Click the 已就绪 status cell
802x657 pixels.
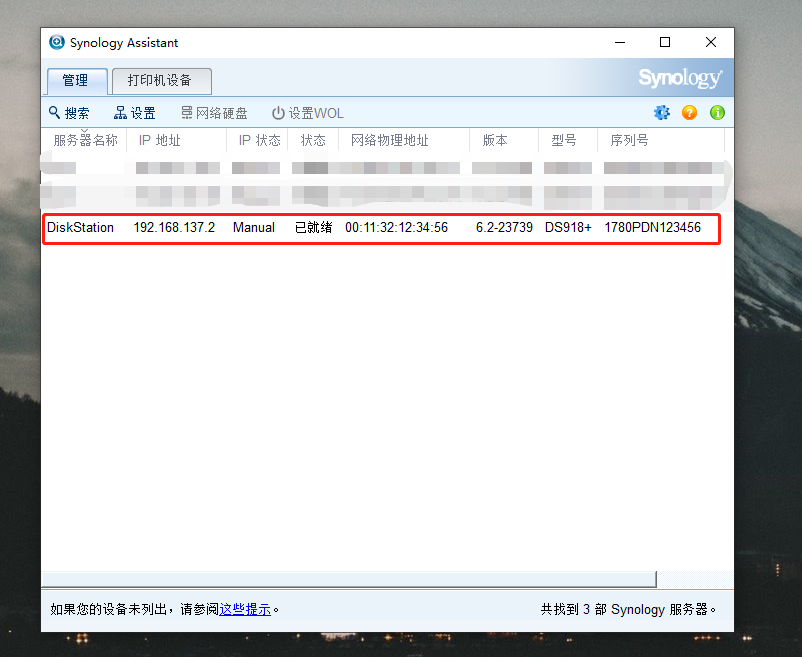[x=314, y=228]
